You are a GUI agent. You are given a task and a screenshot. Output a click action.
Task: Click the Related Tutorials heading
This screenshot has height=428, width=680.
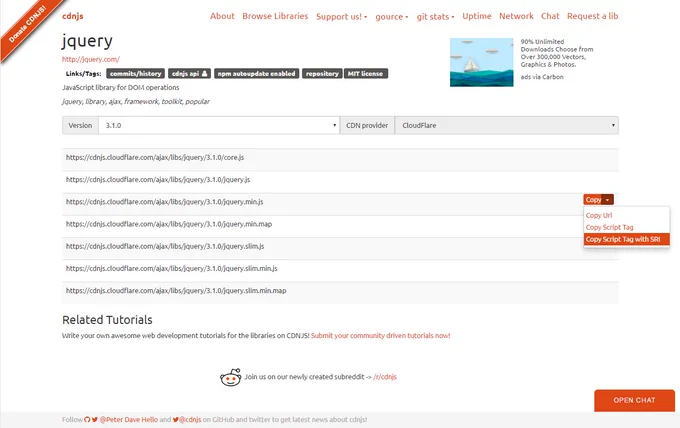tap(107, 320)
